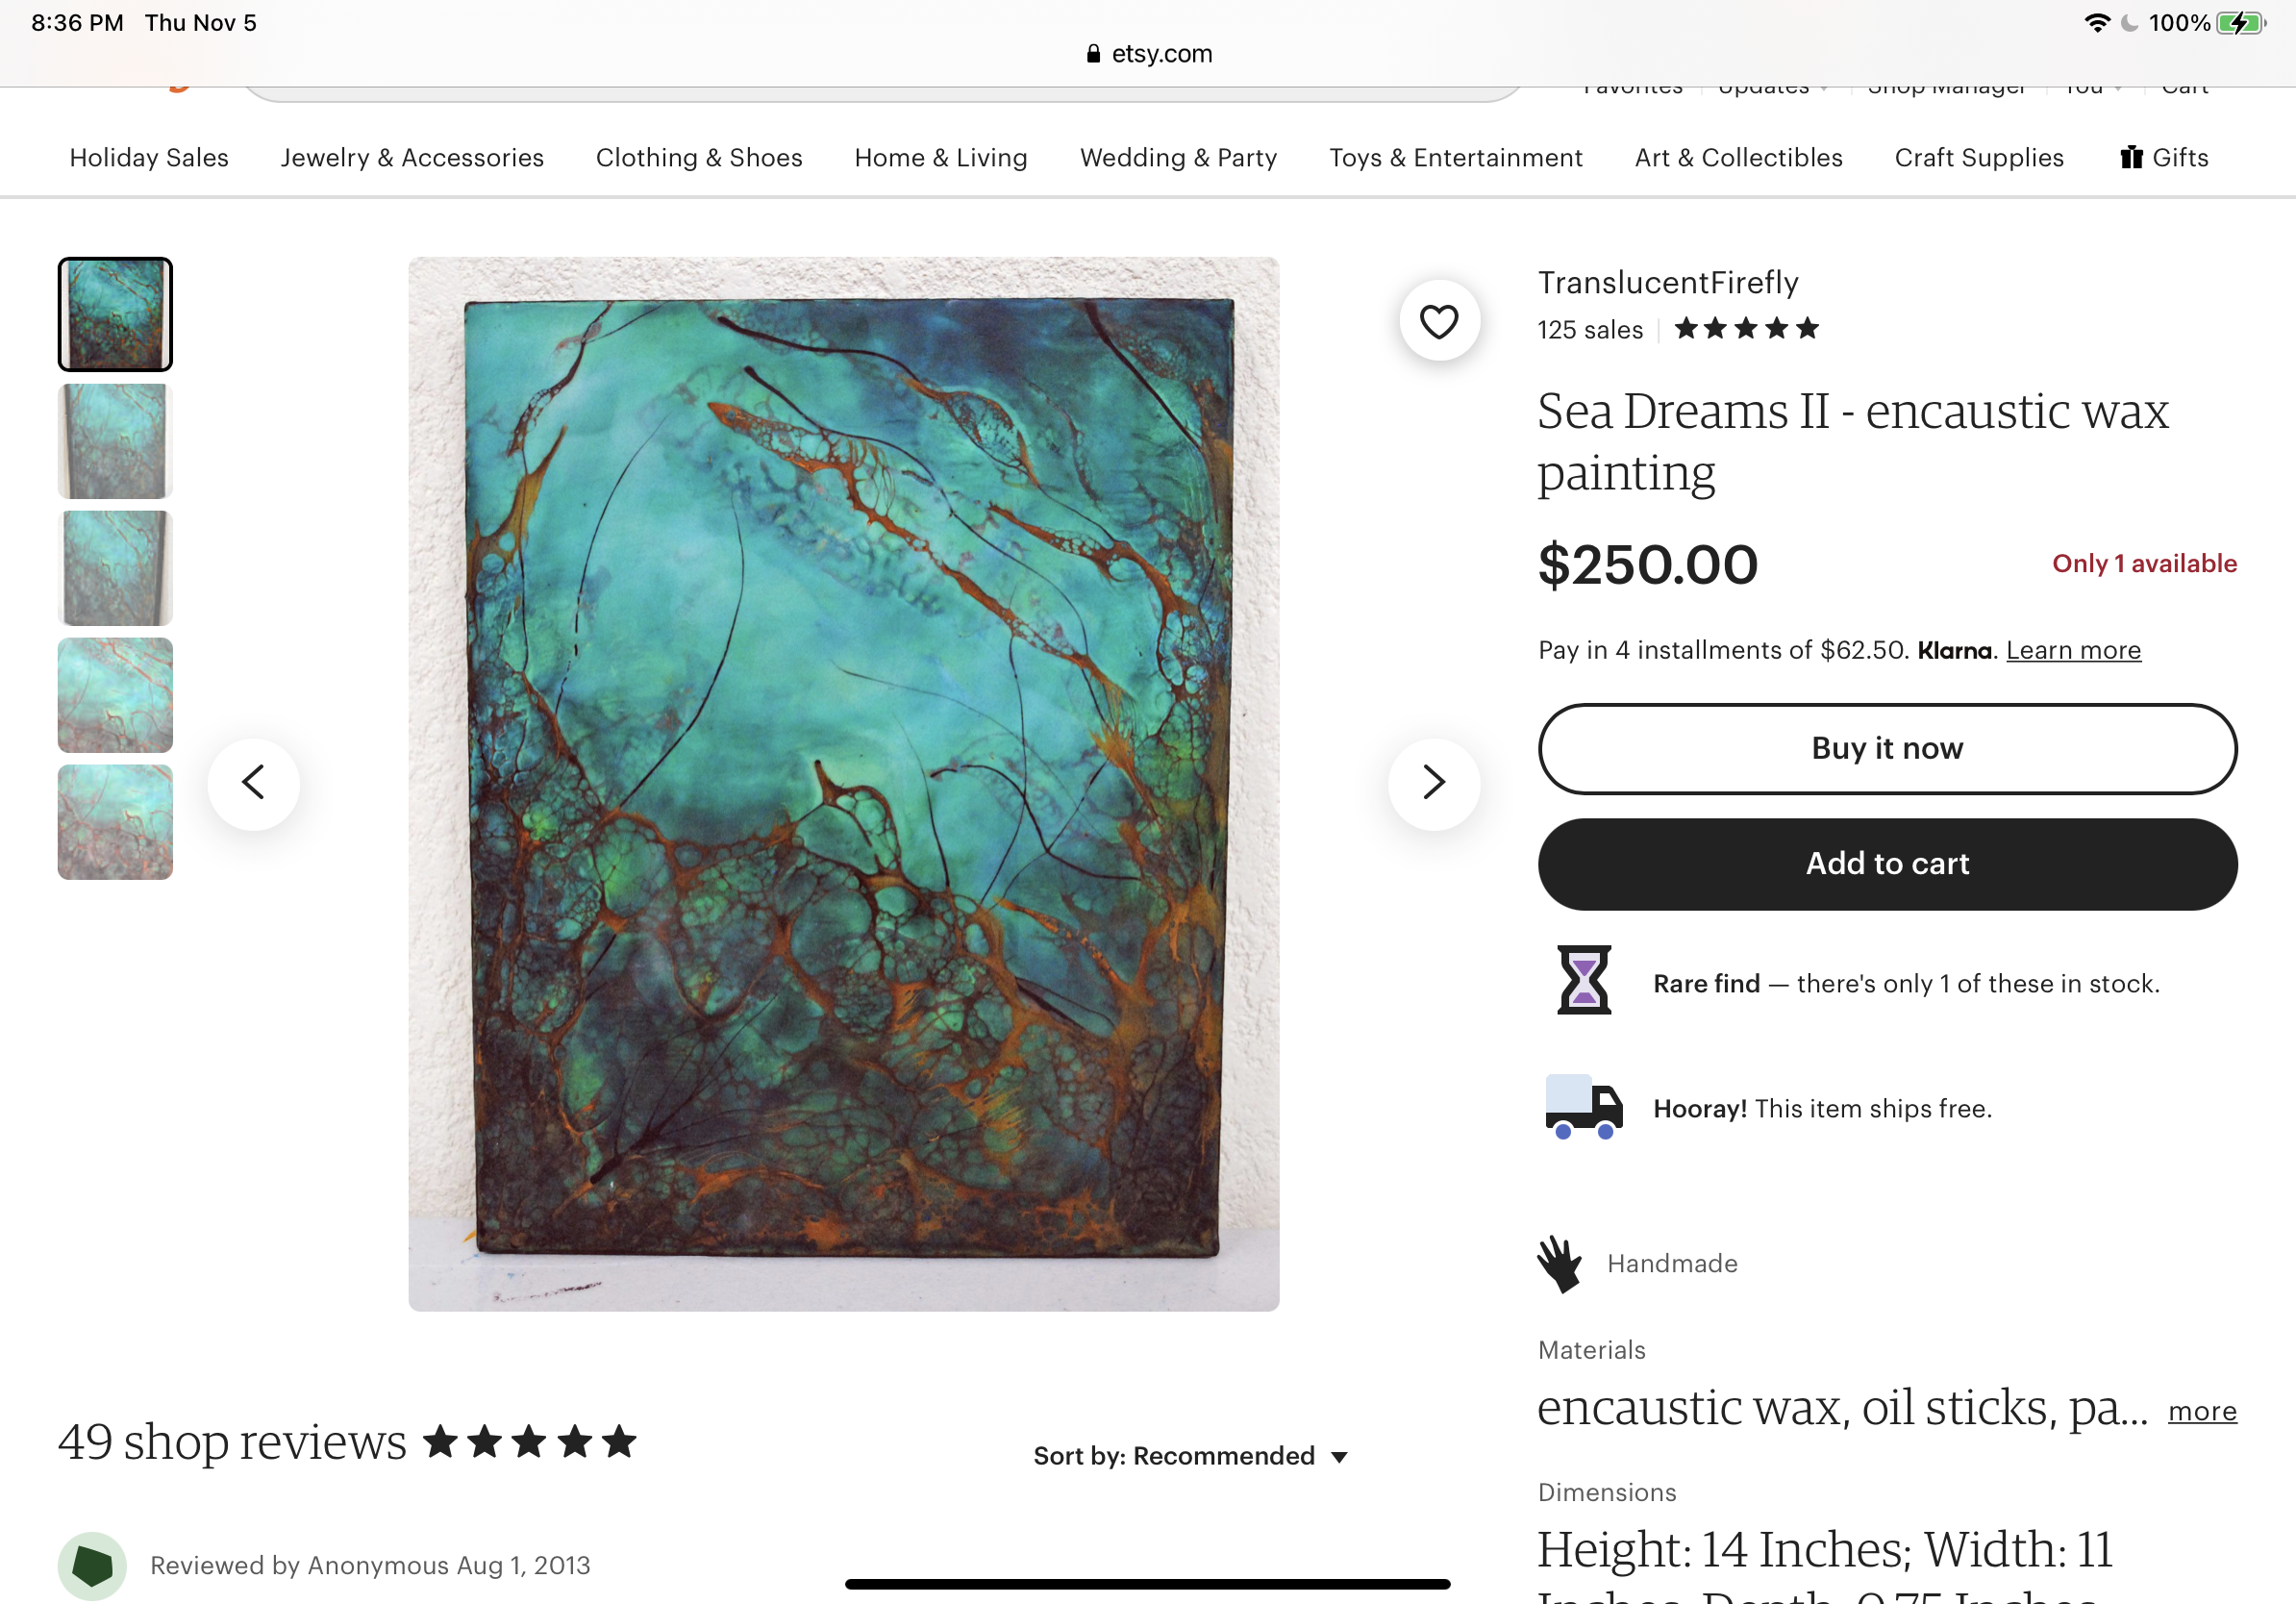Open the Holiday Sales menu item
2296x1604 pixels.
149,157
